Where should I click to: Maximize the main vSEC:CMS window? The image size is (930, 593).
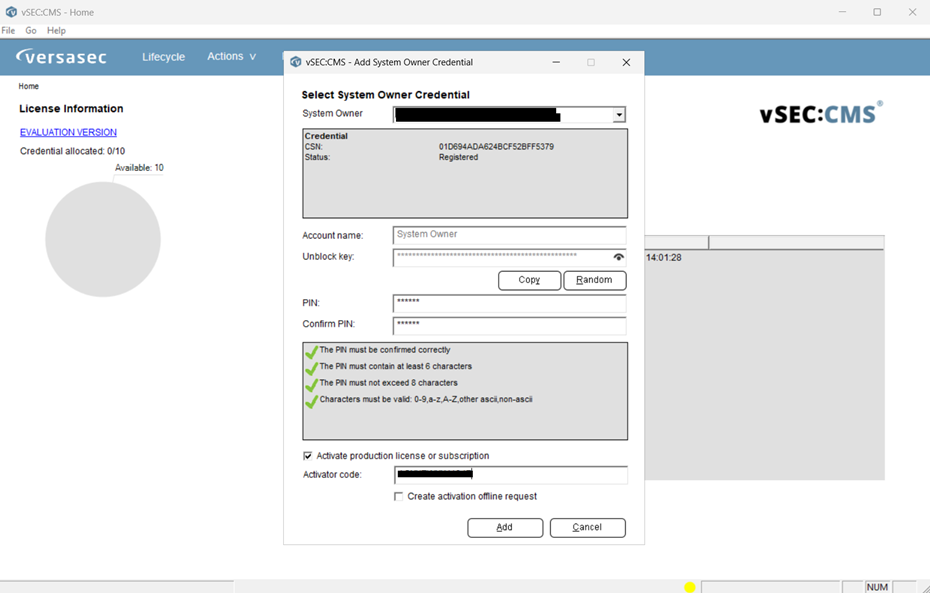[x=877, y=12]
